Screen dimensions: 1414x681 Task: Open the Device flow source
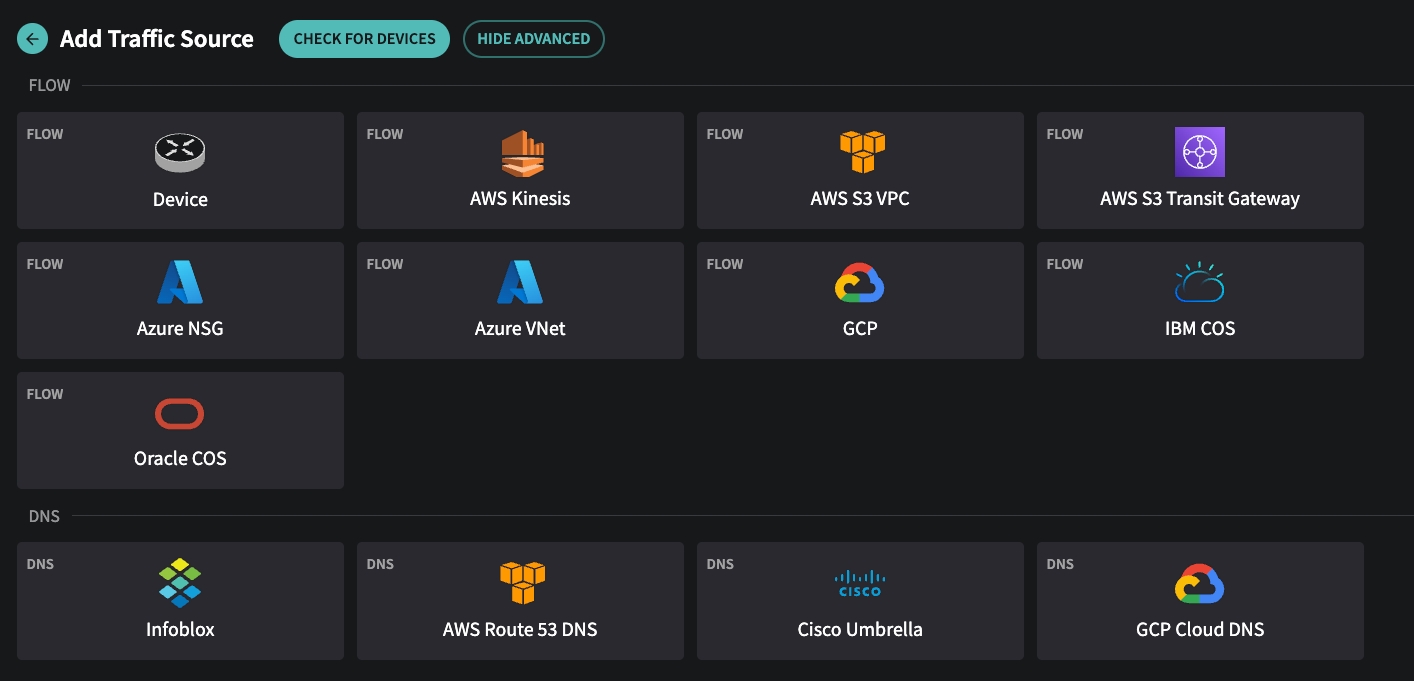coord(180,170)
